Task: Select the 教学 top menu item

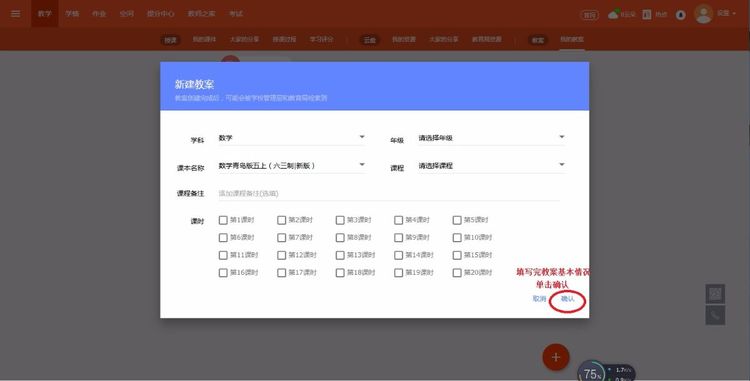Action: 44,14
